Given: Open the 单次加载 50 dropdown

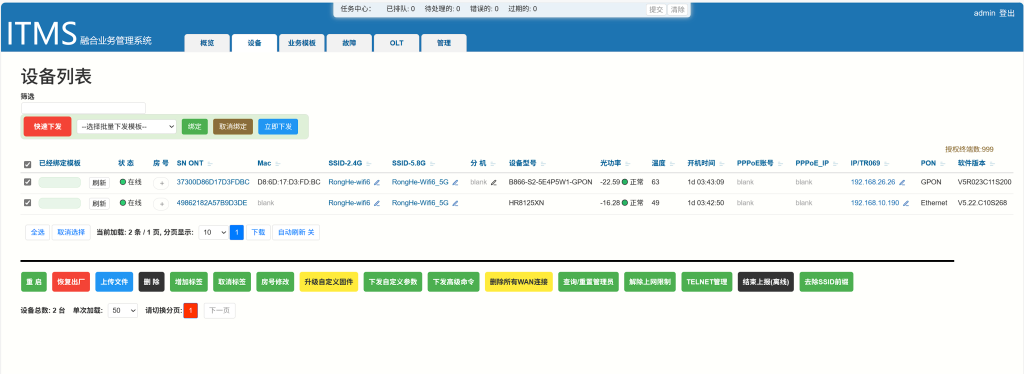Looking at the screenshot, I should (x=123, y=311).
